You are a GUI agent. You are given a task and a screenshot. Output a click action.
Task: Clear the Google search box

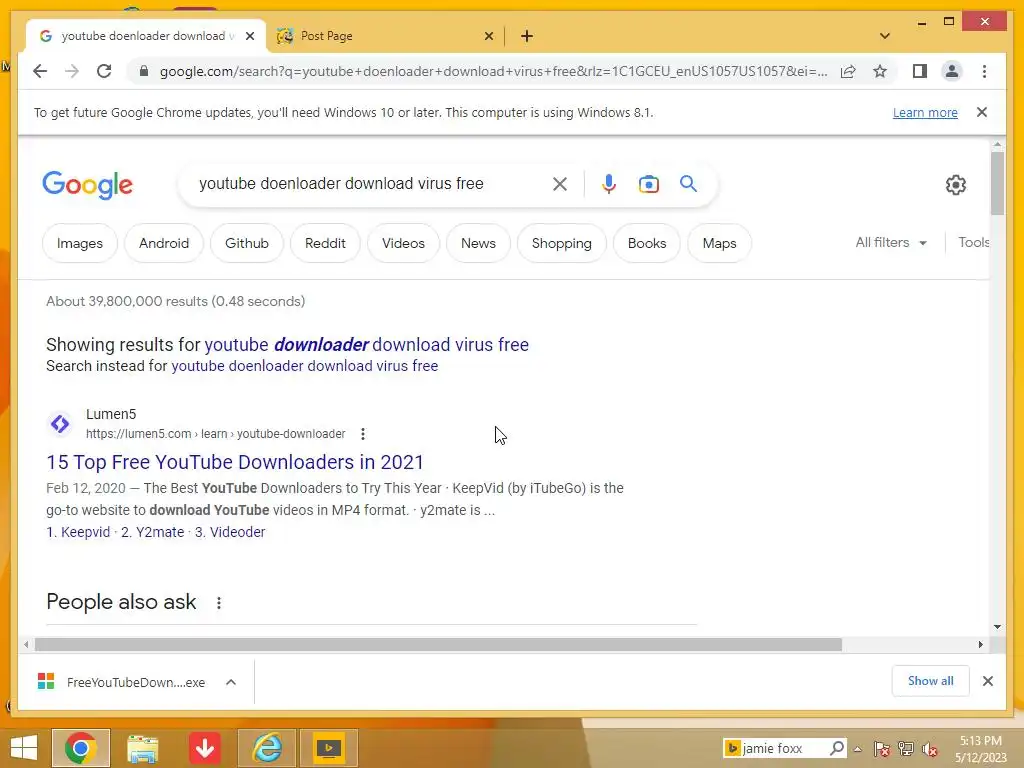[560, 184]
